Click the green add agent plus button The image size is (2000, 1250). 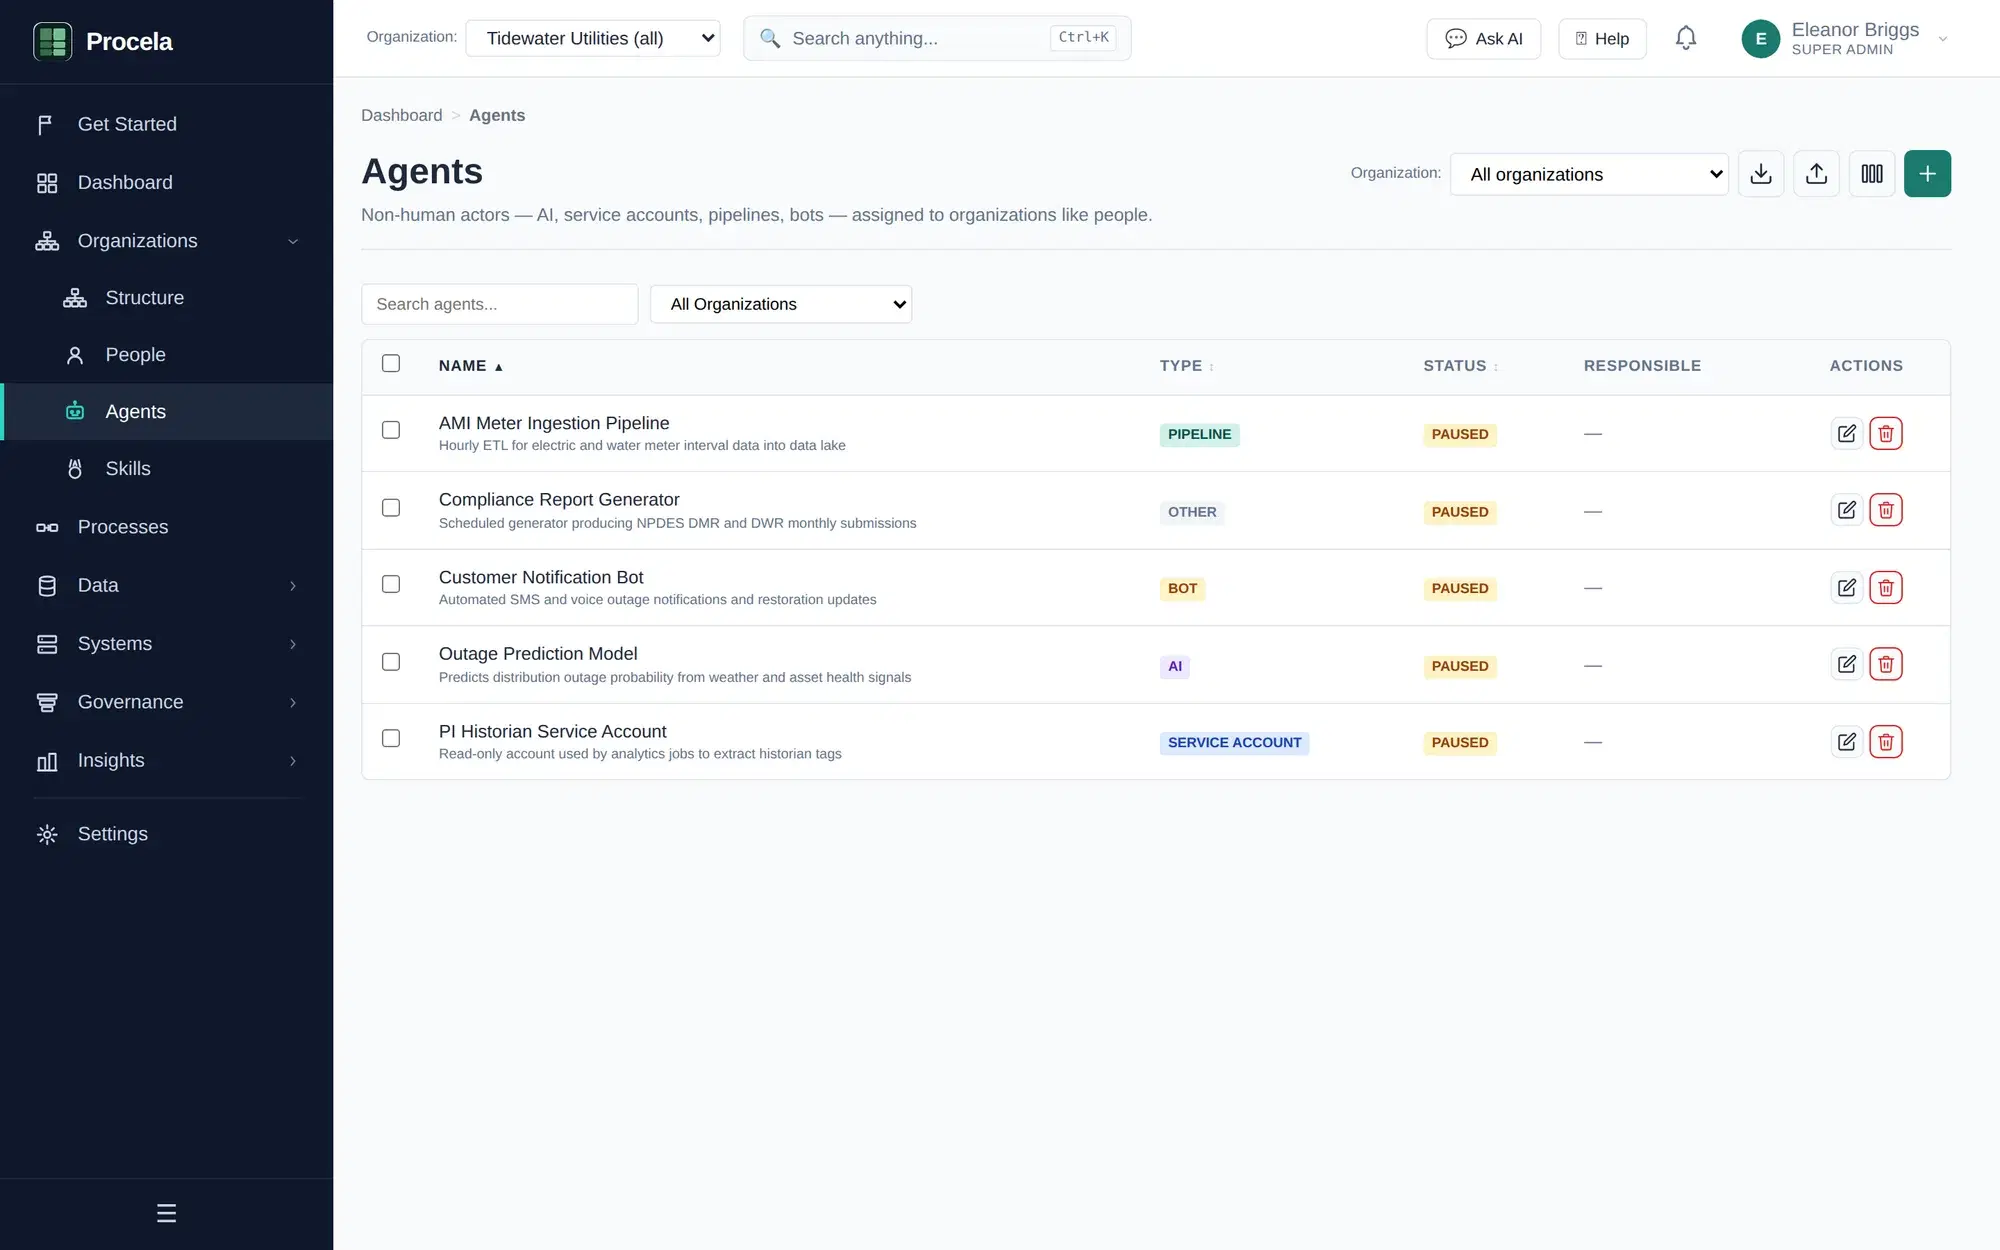tap(1927, 174)
